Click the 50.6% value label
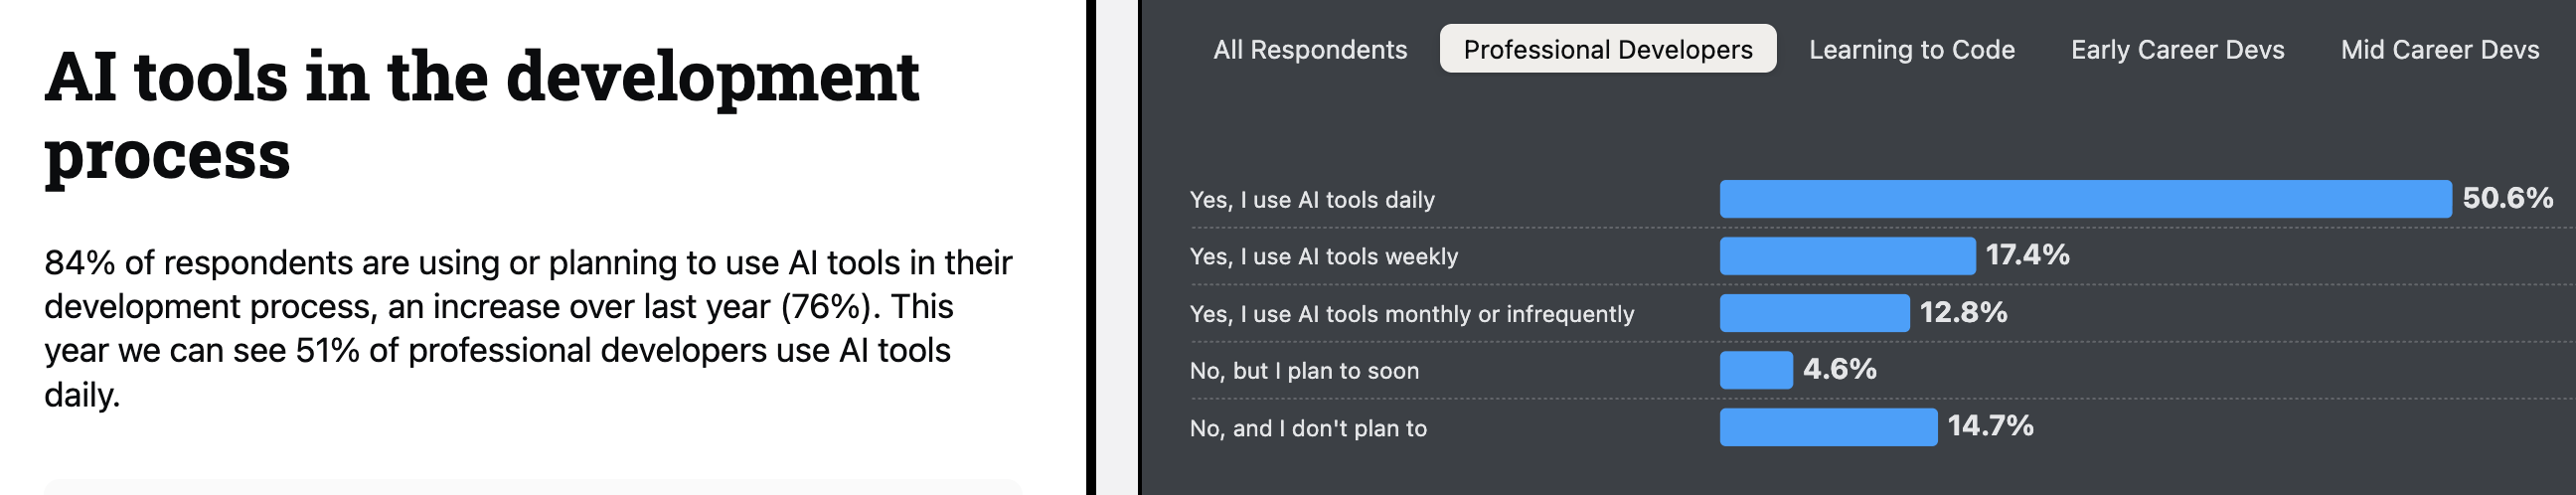2576x495 pixels. [2507, 198]
